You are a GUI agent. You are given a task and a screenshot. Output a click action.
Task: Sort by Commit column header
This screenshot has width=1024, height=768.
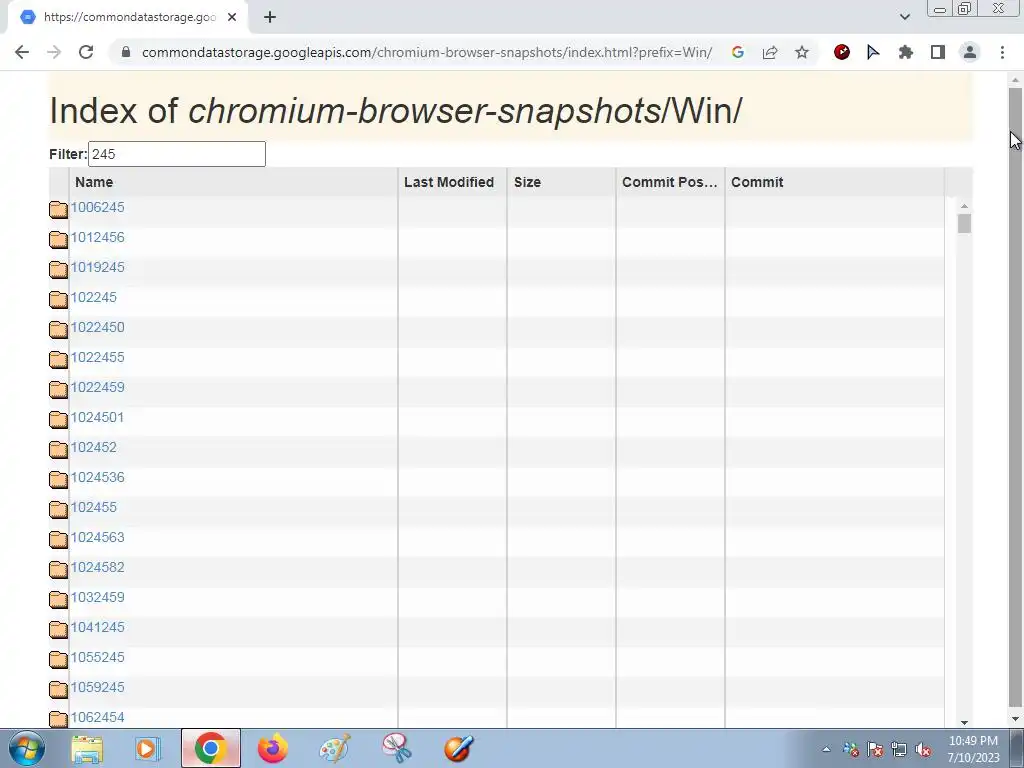coord(757,182)
